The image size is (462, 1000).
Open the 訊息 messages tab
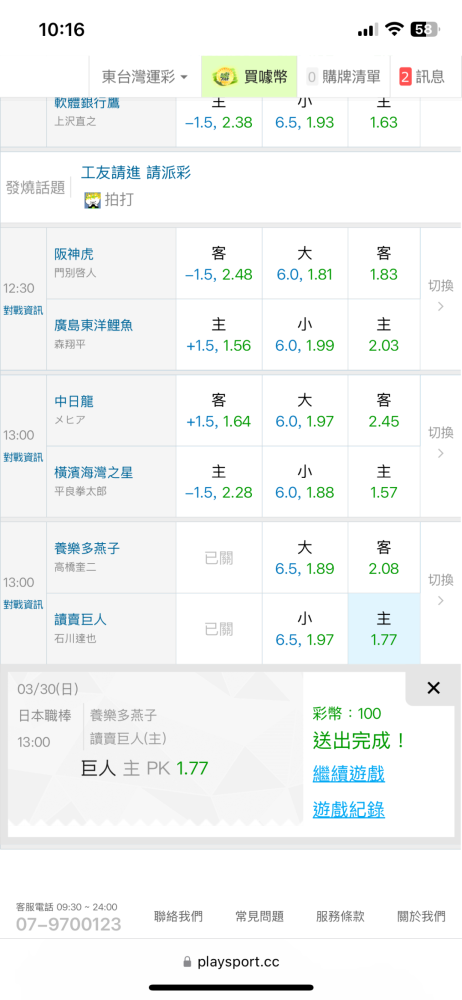click(422, 77)
